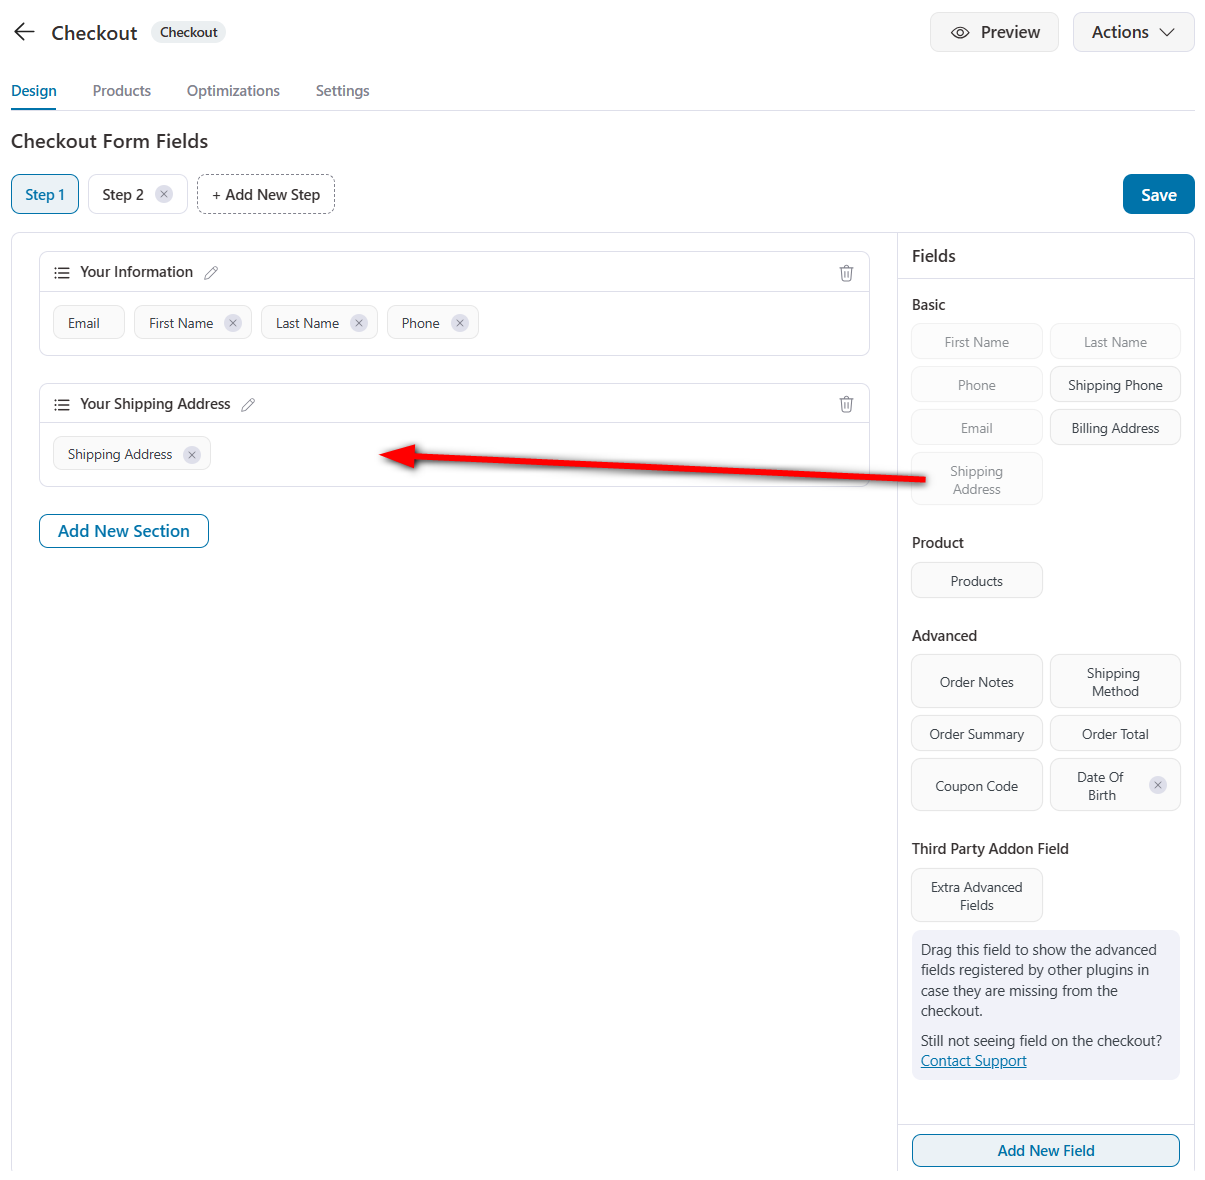The width and height of the screenshot is (1205, 1180).
Task: Open the Settings tab
Action: pyautogui.click(x=342, y=91)
